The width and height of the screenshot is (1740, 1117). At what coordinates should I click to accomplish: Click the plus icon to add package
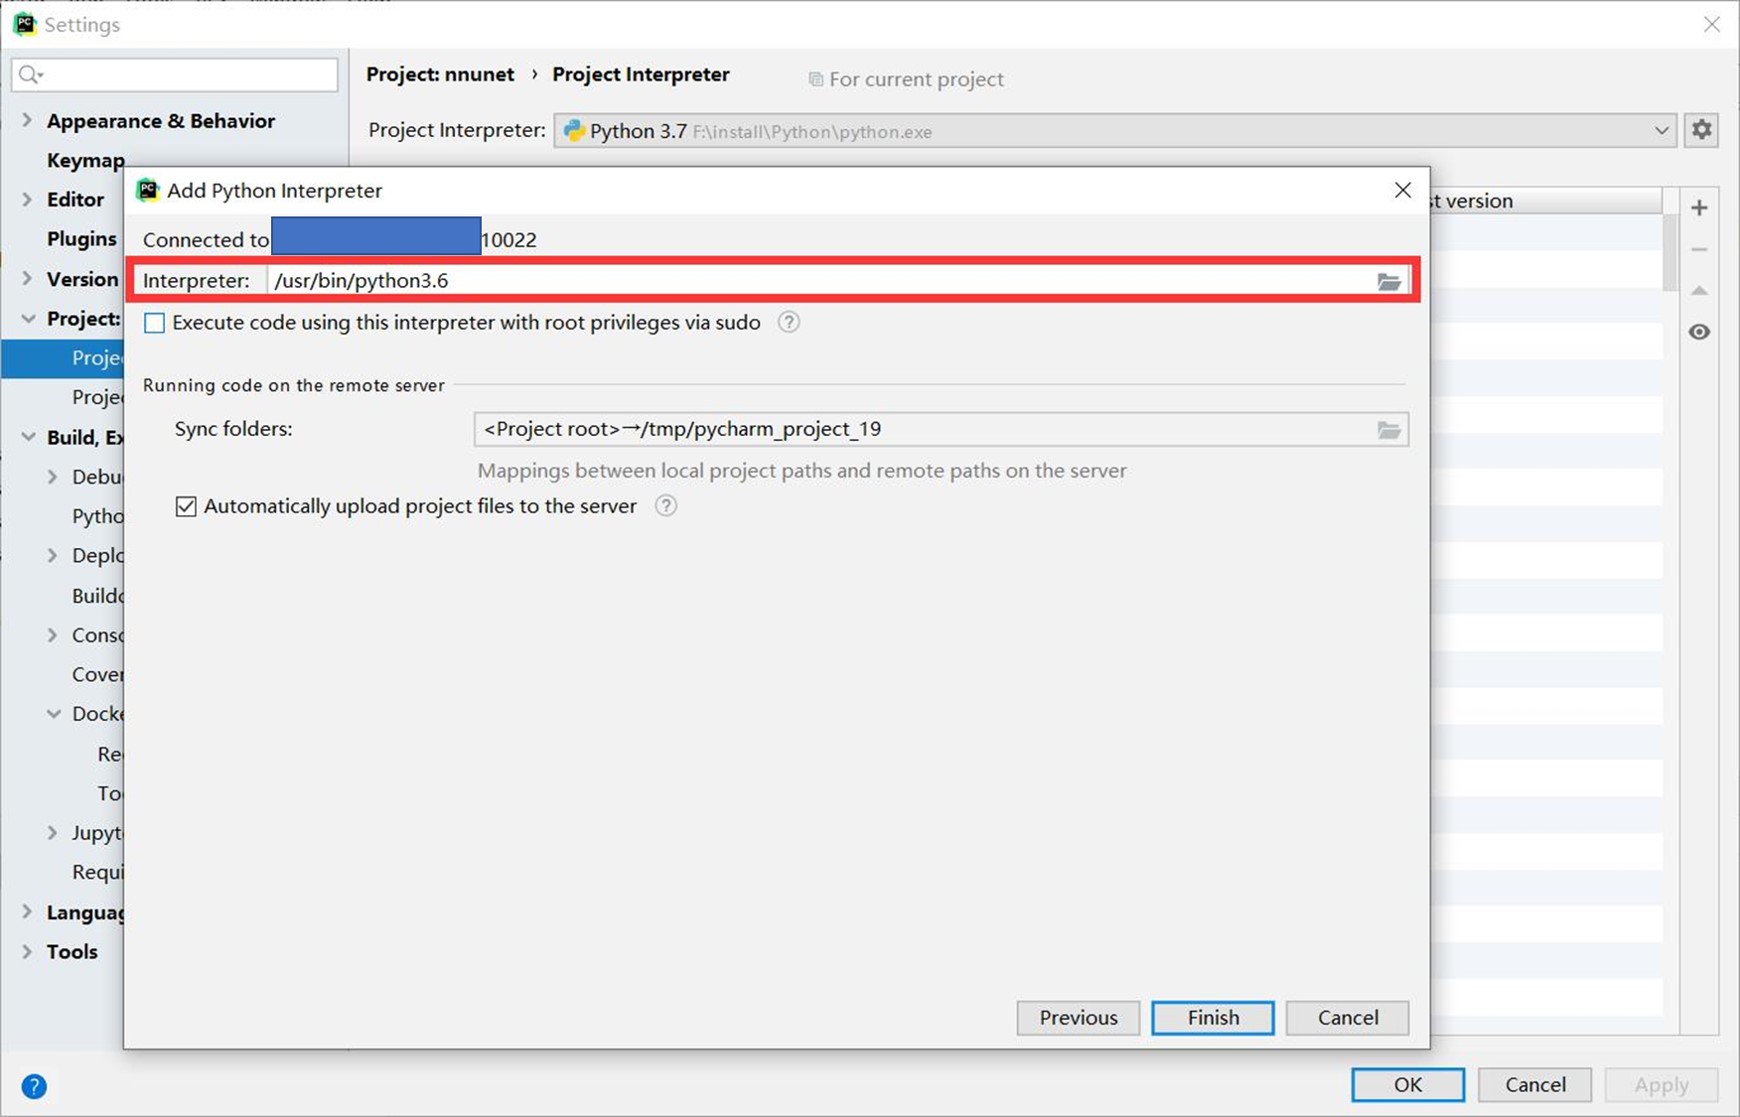coord(1699,208)
